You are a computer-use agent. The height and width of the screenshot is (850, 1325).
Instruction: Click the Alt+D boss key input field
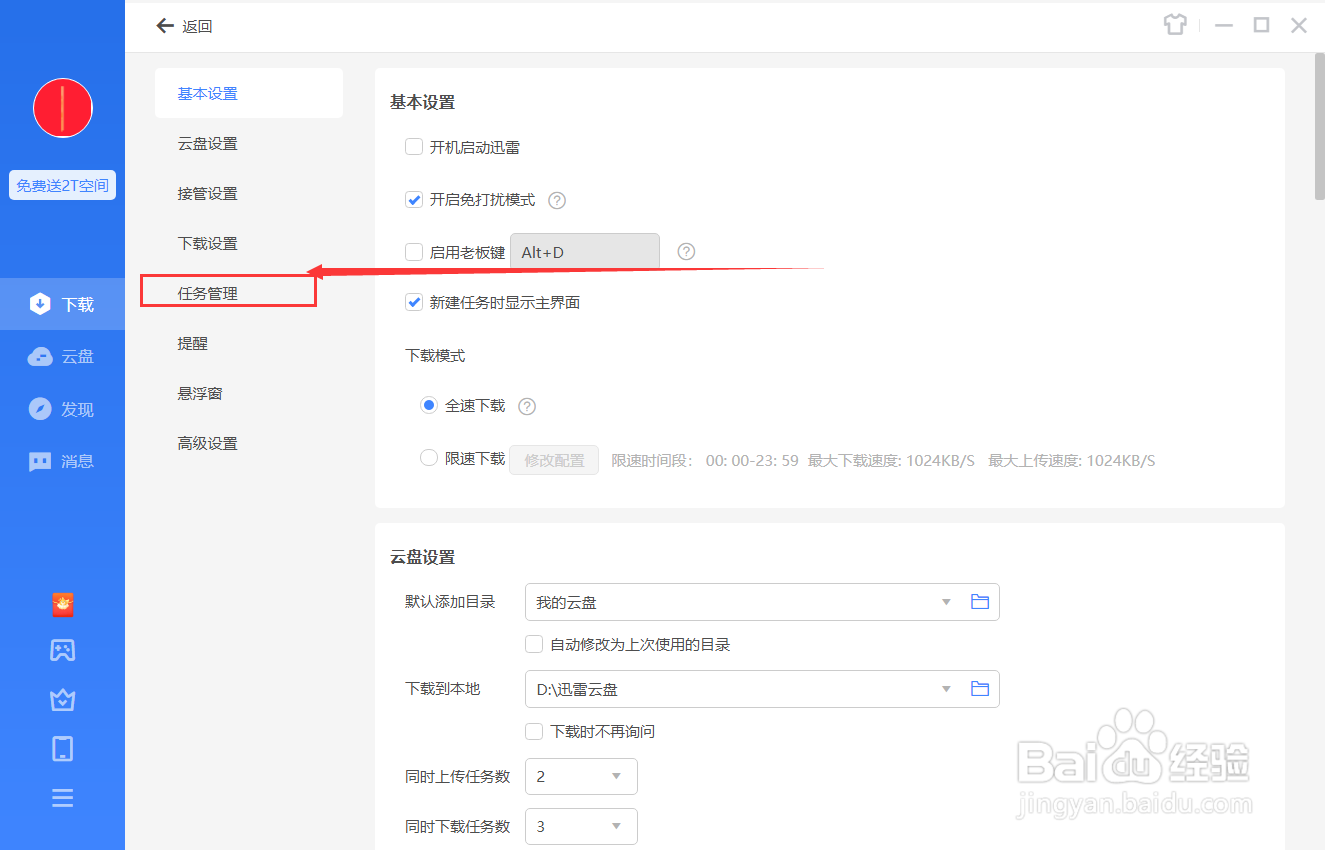[x=585, y=252]
